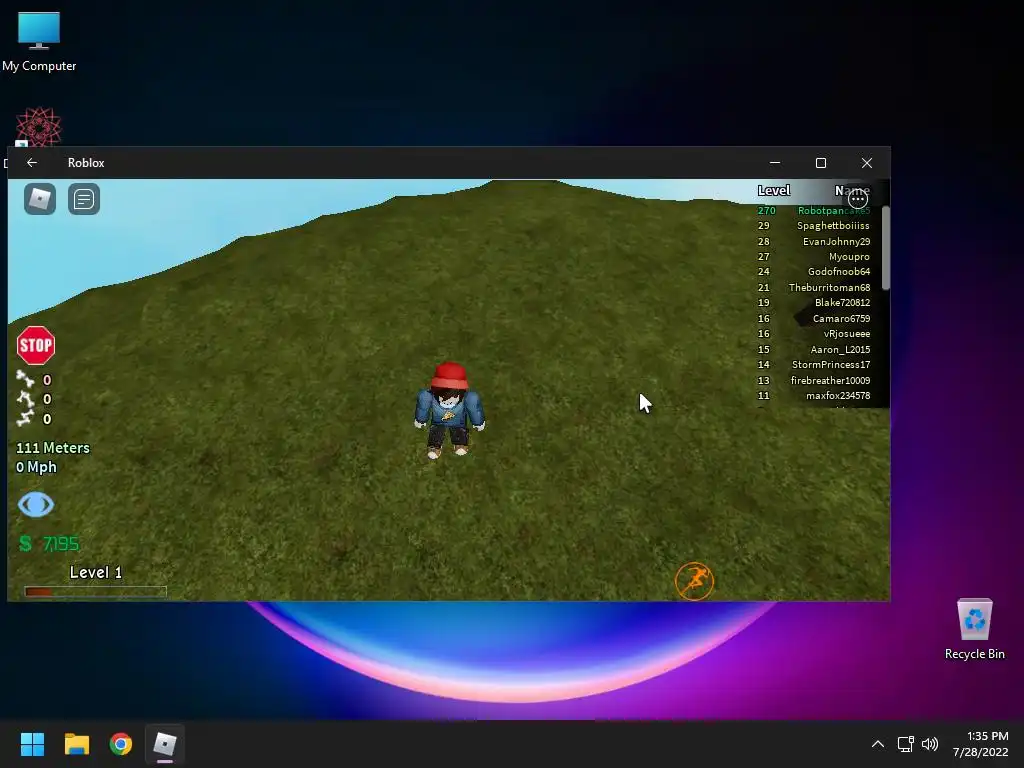The height and width of the screenshot is (768, 1024).
Task: Select player Myoupro in leaderboard
Action: (849, 257)
